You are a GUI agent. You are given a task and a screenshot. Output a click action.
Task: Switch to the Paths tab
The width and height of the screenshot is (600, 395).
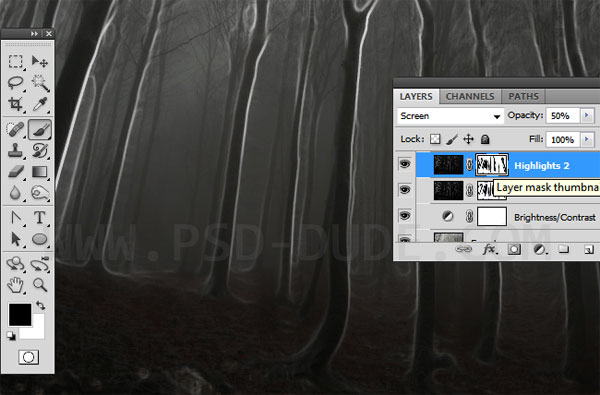tap(523, 96)
